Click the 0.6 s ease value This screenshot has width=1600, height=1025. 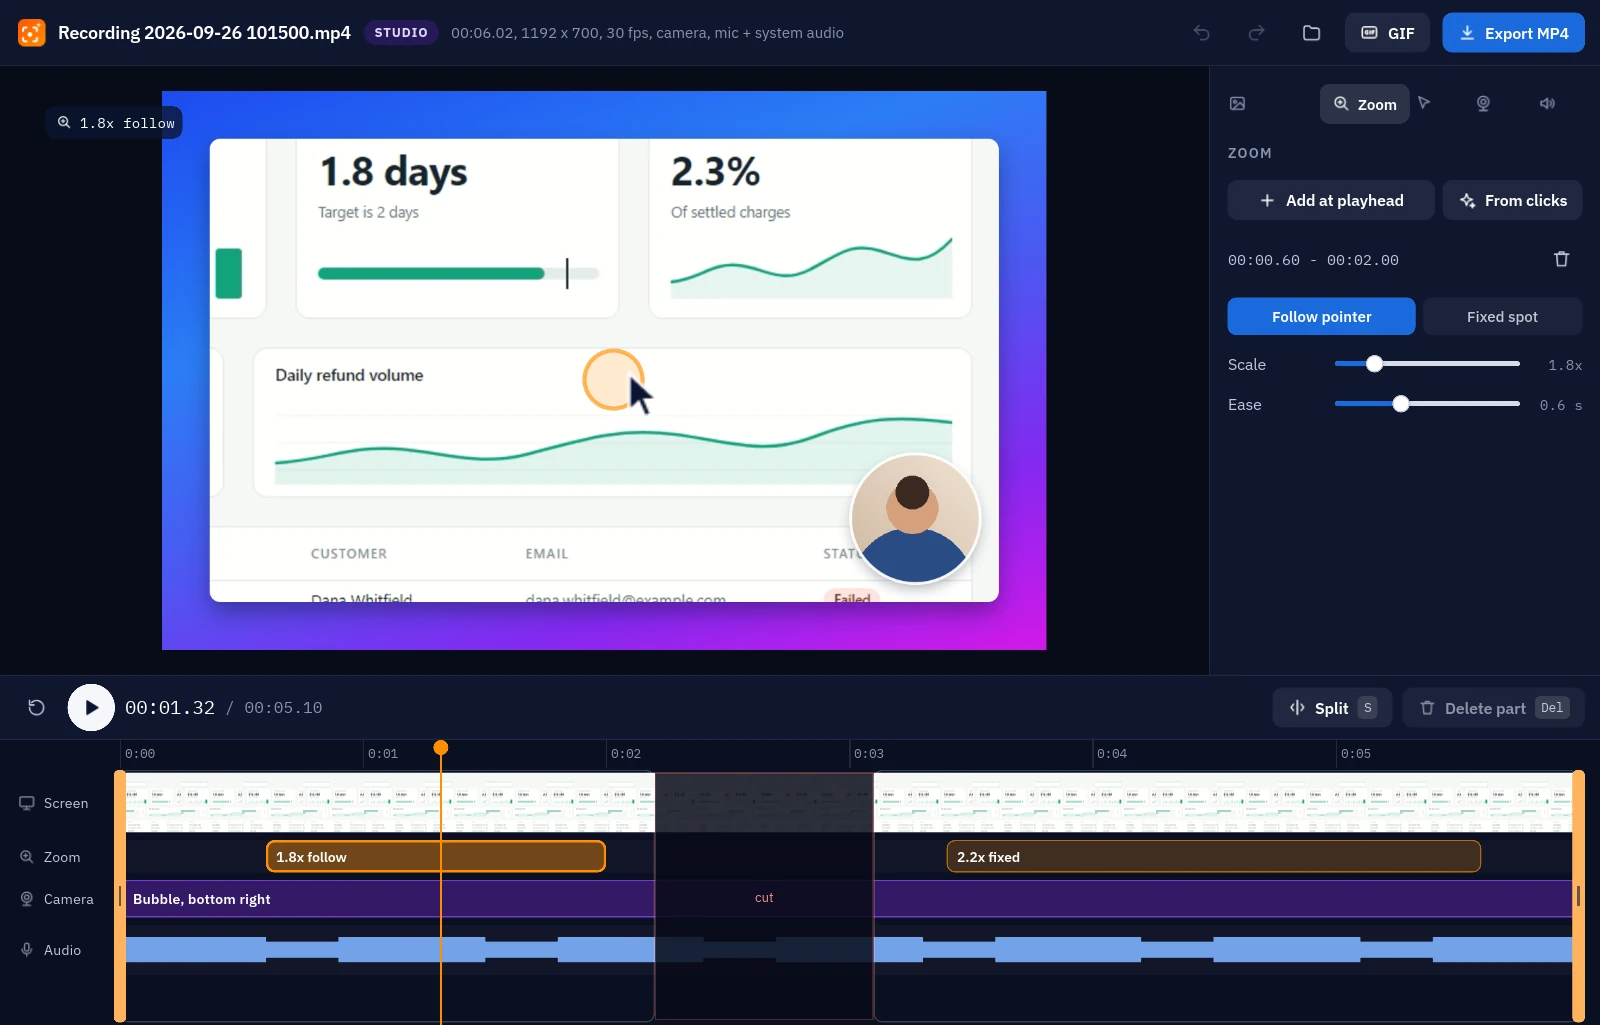click(1561, 405)
